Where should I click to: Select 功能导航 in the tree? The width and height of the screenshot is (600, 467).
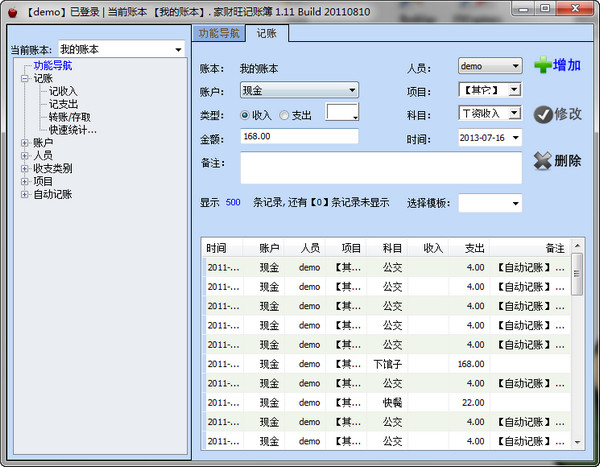pyautogui.click(x=53, y=66)
